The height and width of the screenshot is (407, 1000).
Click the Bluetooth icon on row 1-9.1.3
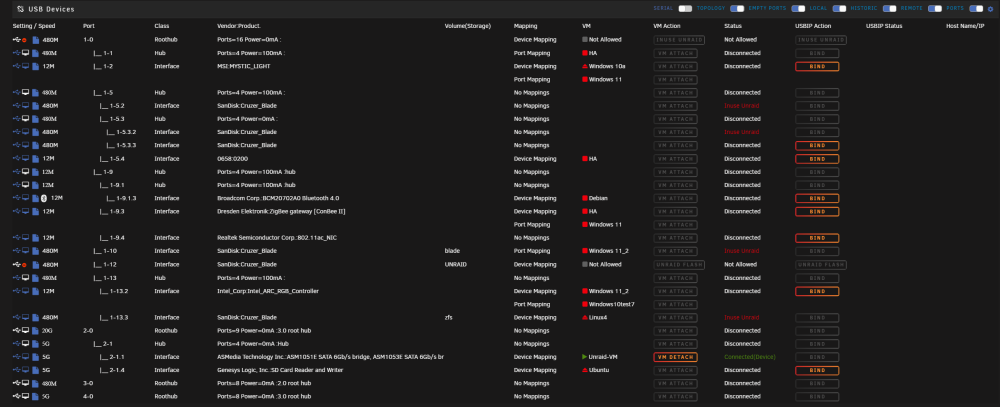point(44,198)
